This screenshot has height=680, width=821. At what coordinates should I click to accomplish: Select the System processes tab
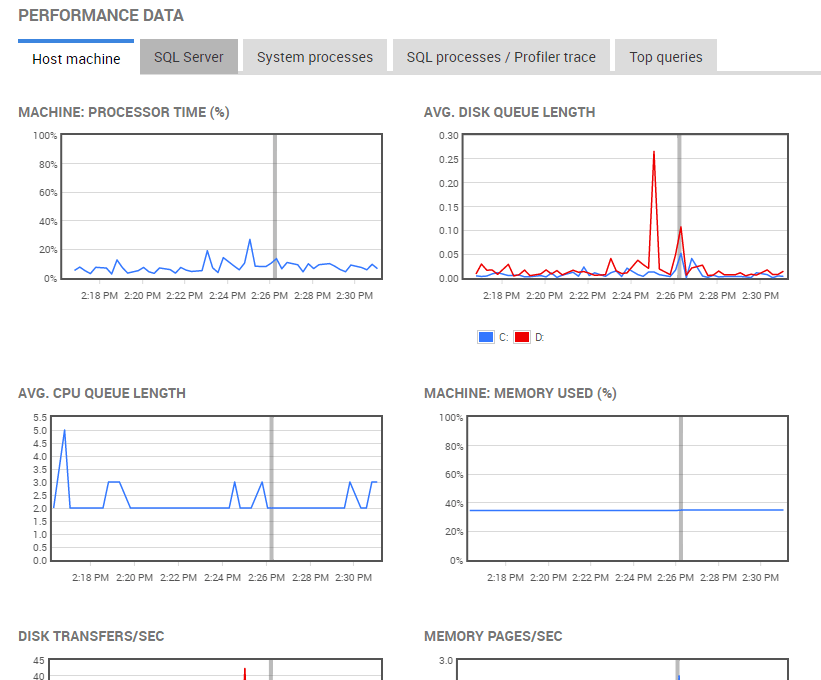(314, 57)
